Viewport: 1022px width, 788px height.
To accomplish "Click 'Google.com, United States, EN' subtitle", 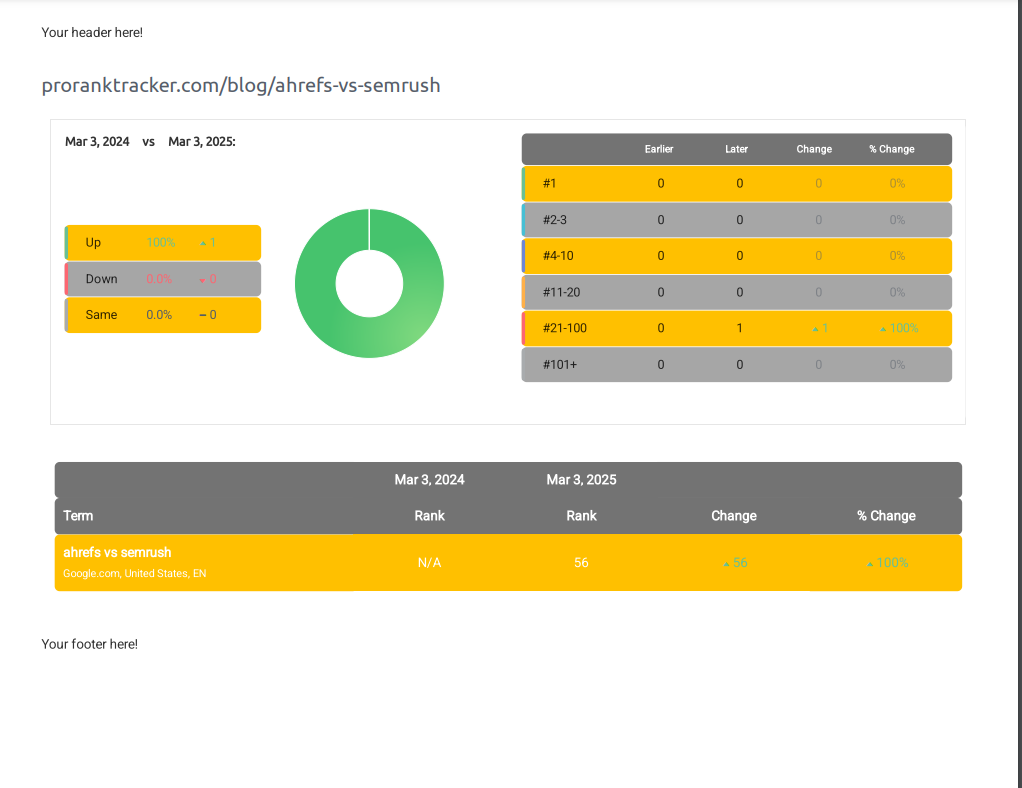I will [x=134, y=574].
